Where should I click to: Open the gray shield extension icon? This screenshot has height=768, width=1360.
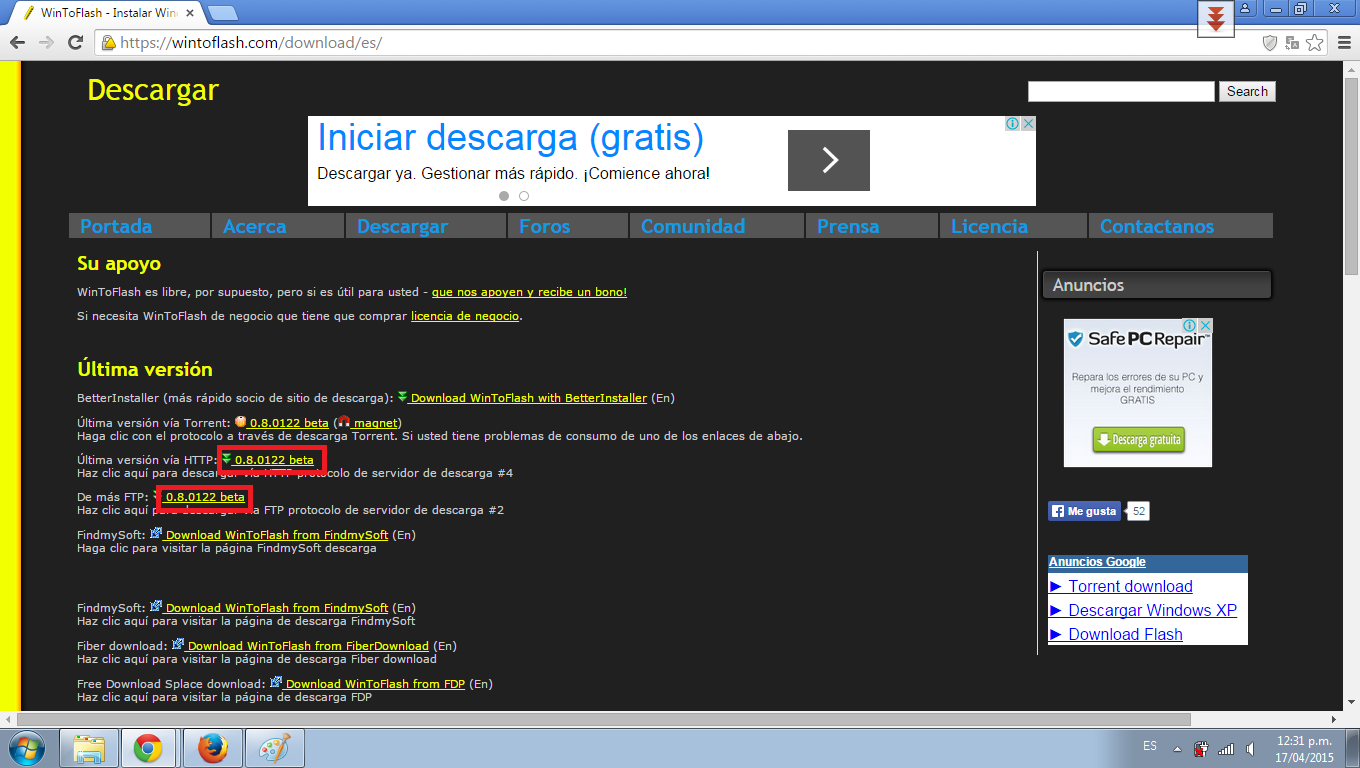[1270, 43]
